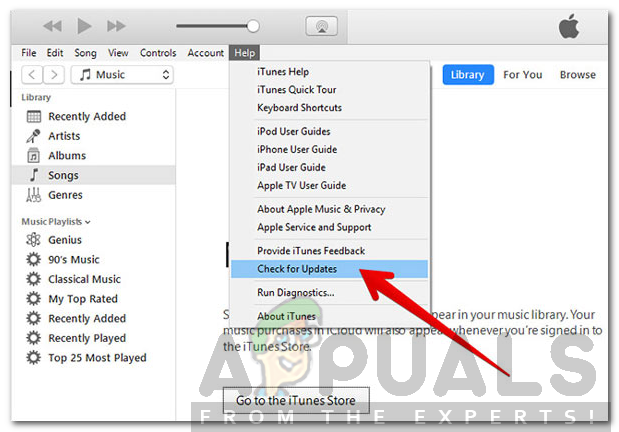Viewport: 619px width, 432px height.
Task: Click the Genres guitar icon
Action: [34, 195]
